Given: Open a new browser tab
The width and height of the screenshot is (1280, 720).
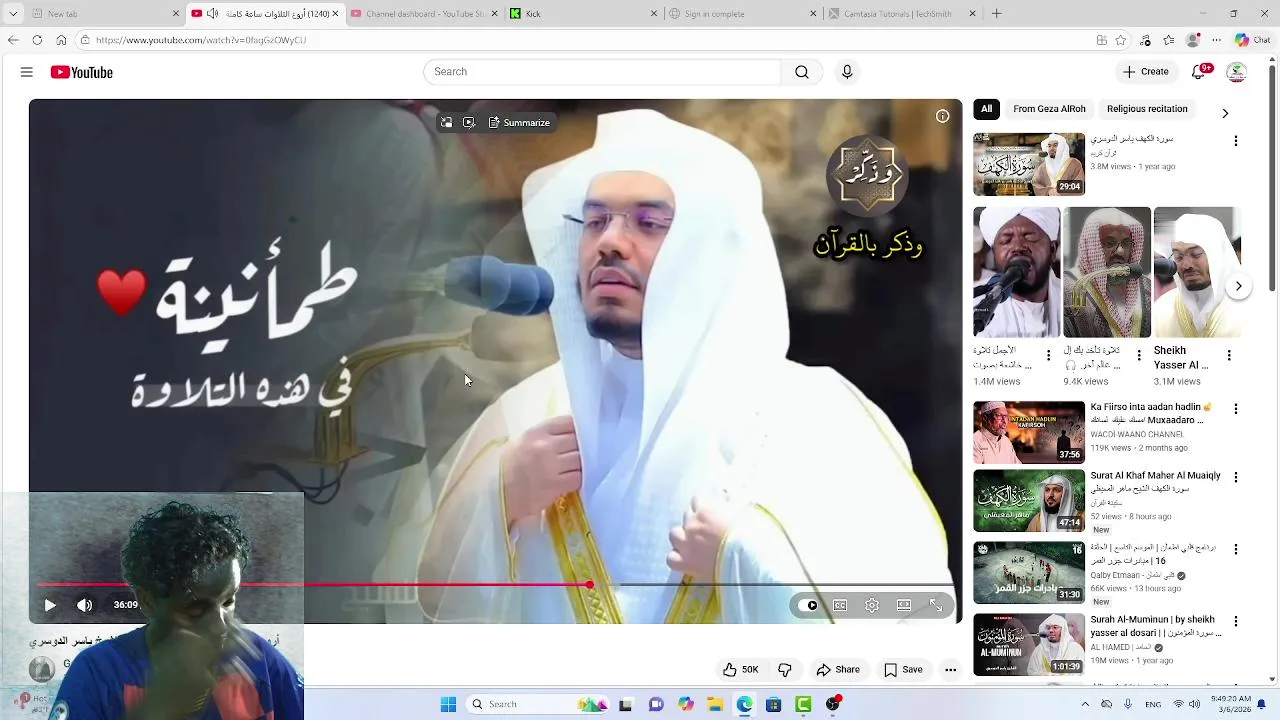Looking at the screenshot, I should (x=996, y=14).
